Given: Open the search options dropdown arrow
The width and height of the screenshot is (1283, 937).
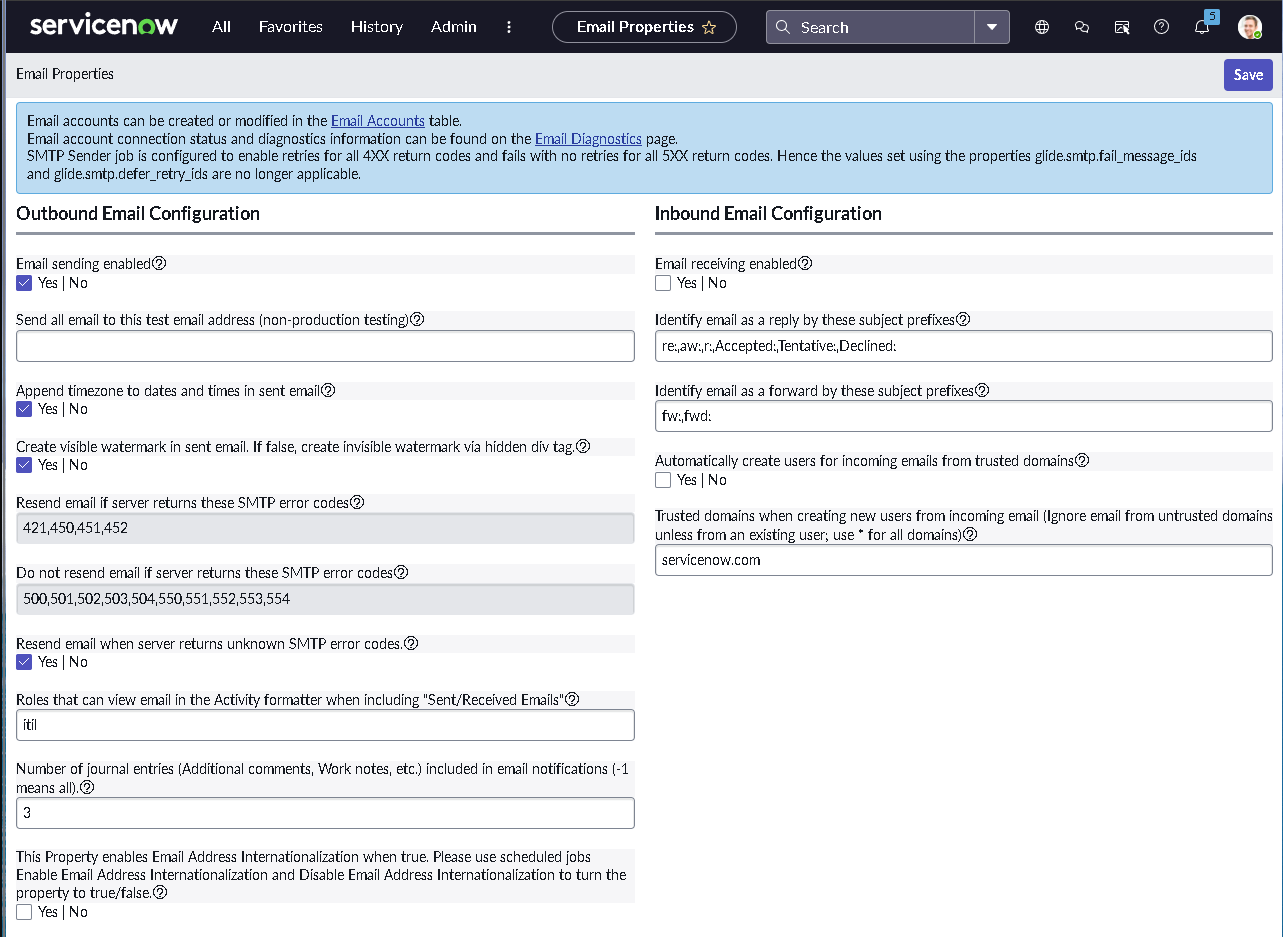Looking at the screenshot, I should pyautogui.click(x=991, y=27).
